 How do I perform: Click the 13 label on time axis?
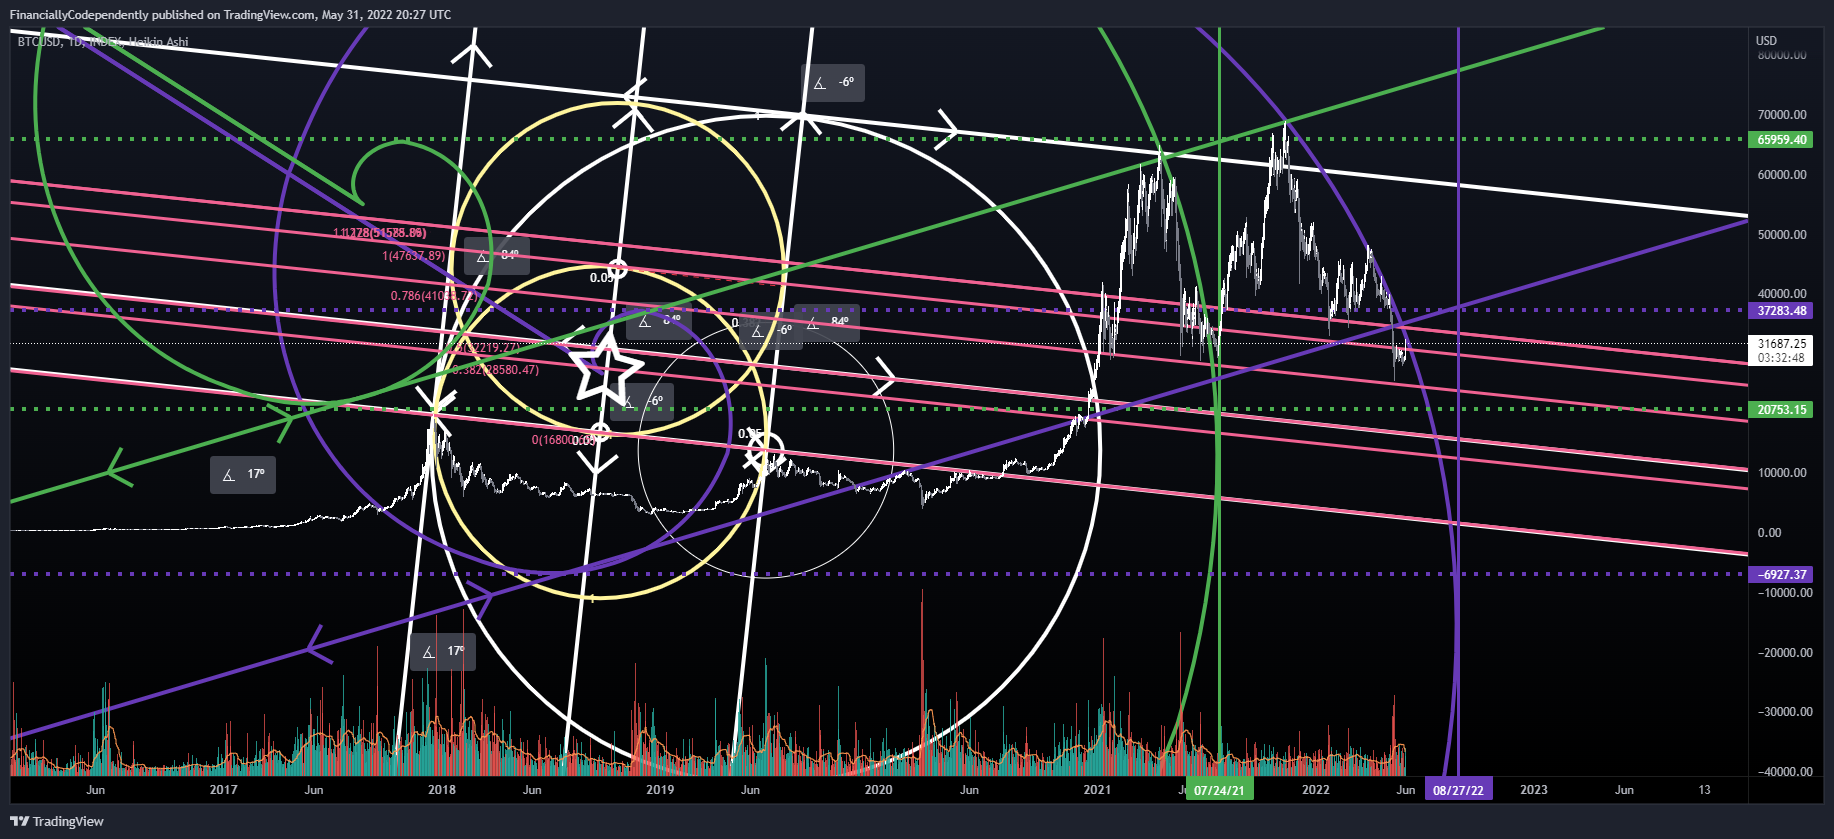(1704, 790)
